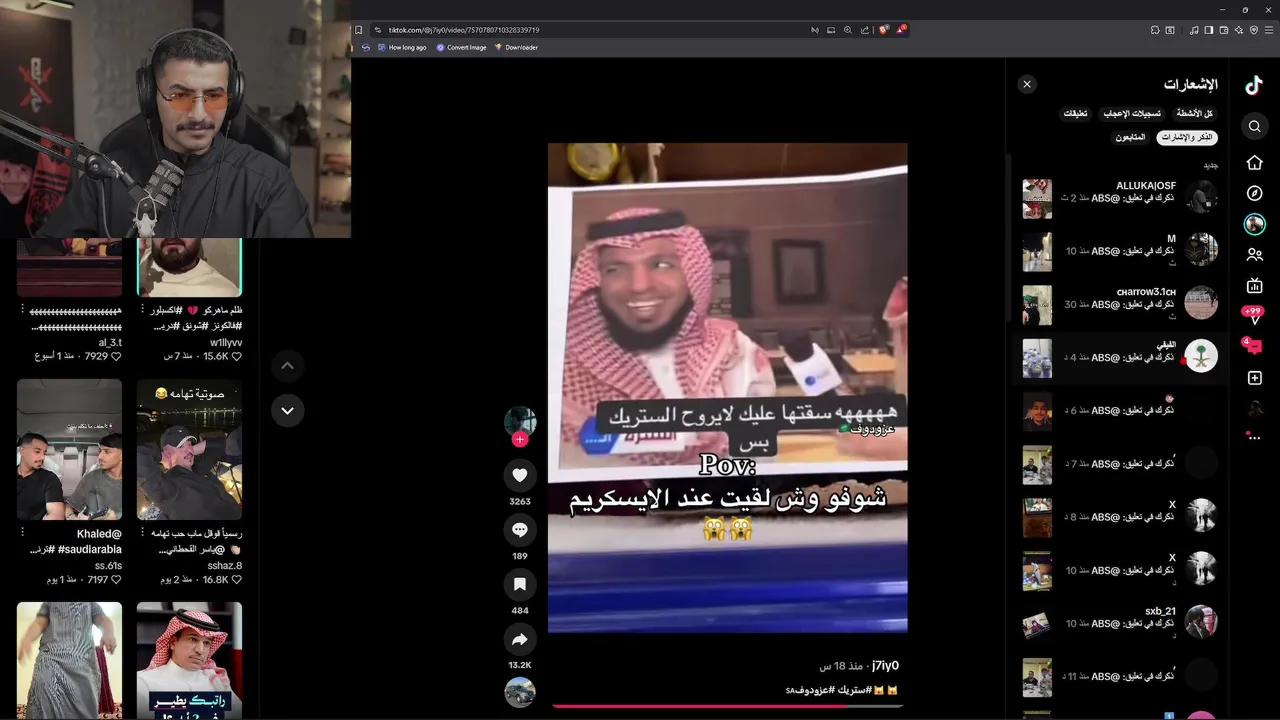Toggle the browser sidebar panel icon
This screenshot has height=720, width=1280.
click(1209, 30)
